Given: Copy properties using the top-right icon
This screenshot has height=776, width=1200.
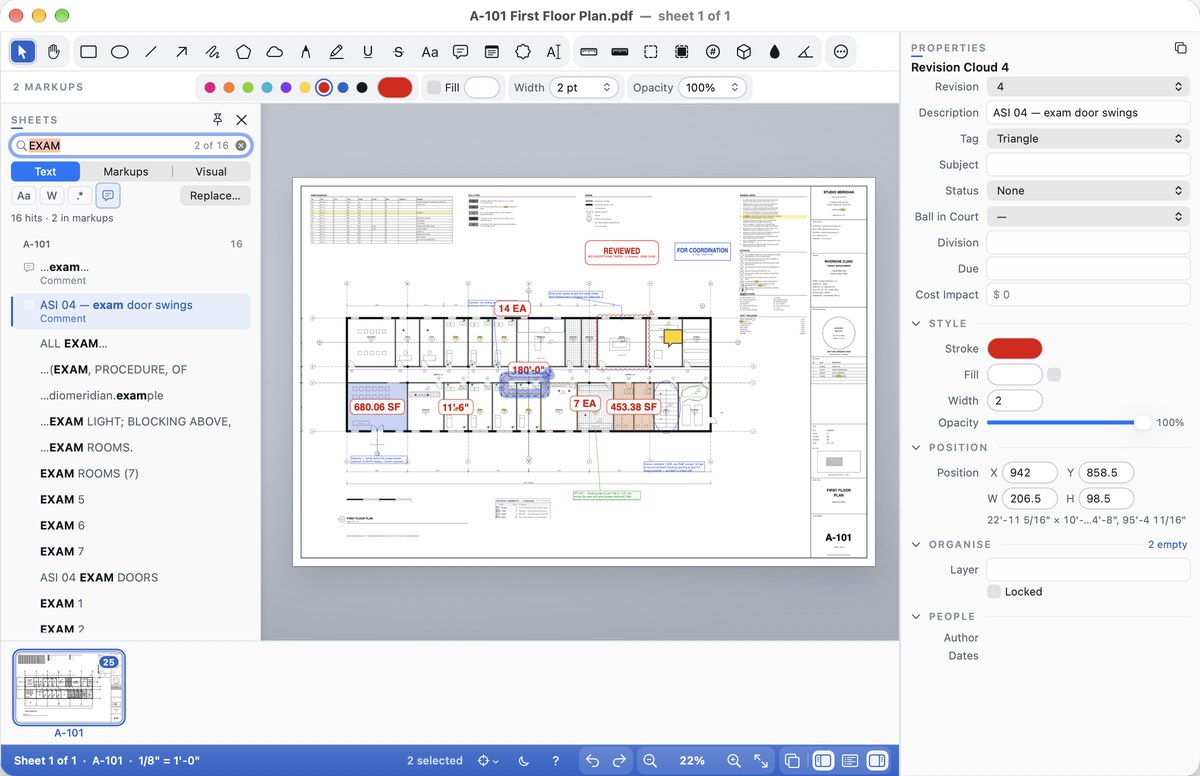Looking at the screenshot, I should 1180,48.
